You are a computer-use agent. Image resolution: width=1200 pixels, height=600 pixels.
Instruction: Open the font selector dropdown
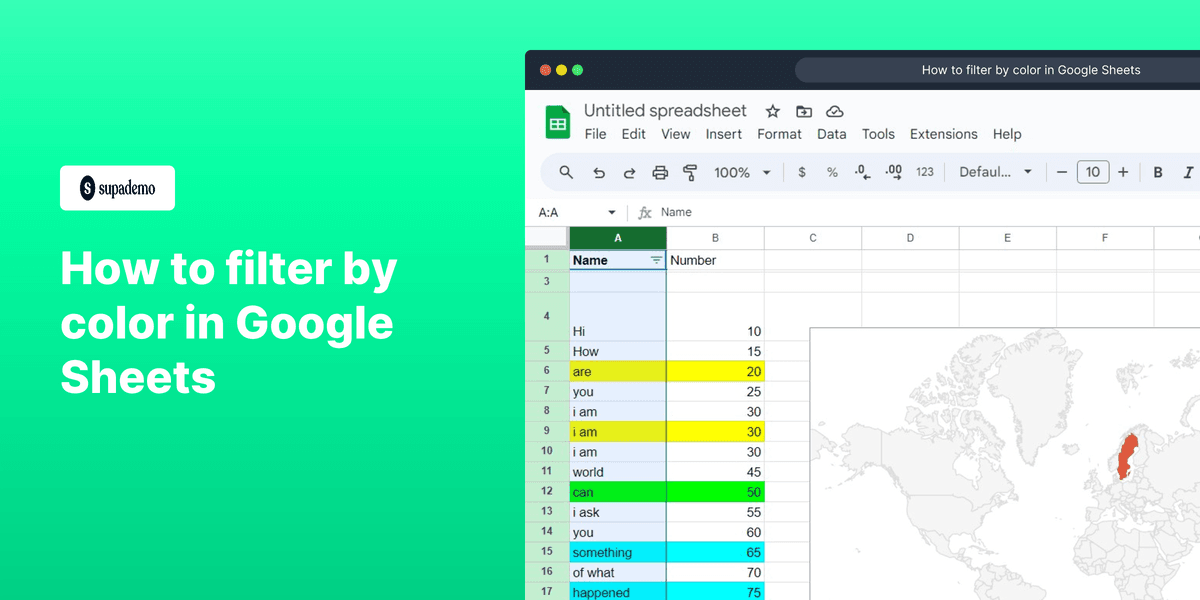pyautogui.click(x=995, y=171)
